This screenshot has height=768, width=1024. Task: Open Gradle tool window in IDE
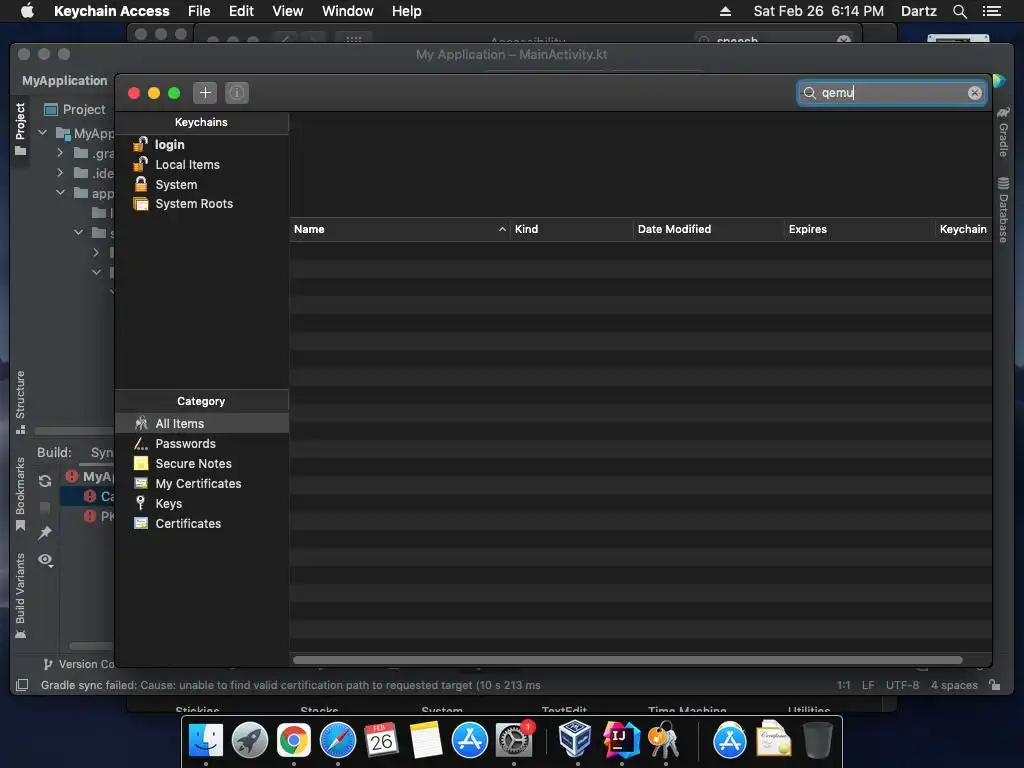click(1003, 132)
